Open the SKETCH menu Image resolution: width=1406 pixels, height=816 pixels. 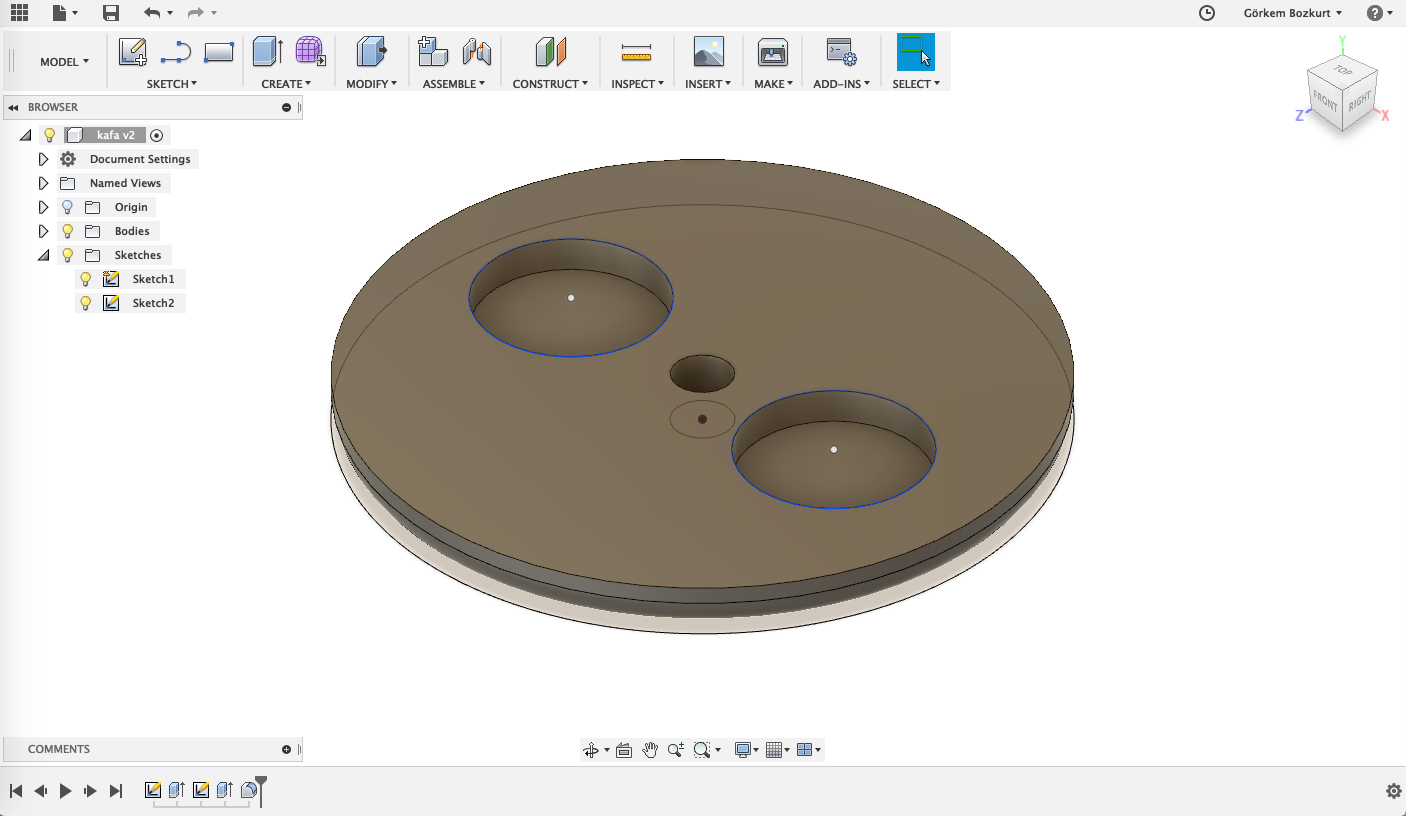172,84
